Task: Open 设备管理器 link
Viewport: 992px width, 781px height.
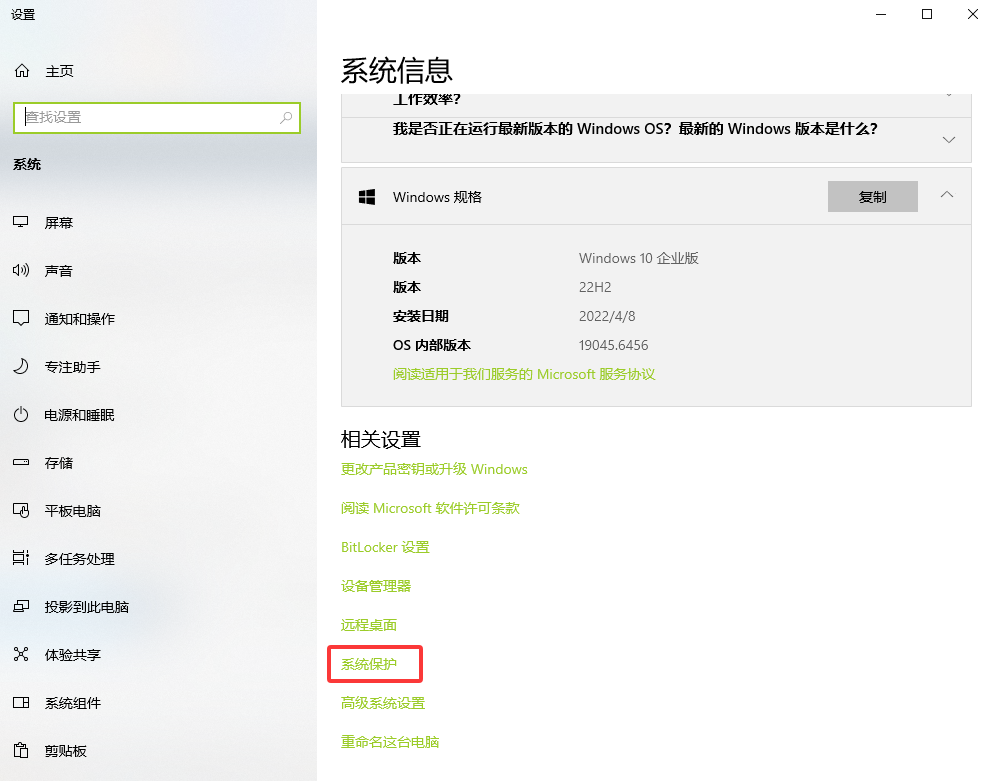Action: [x=376, y=586]
